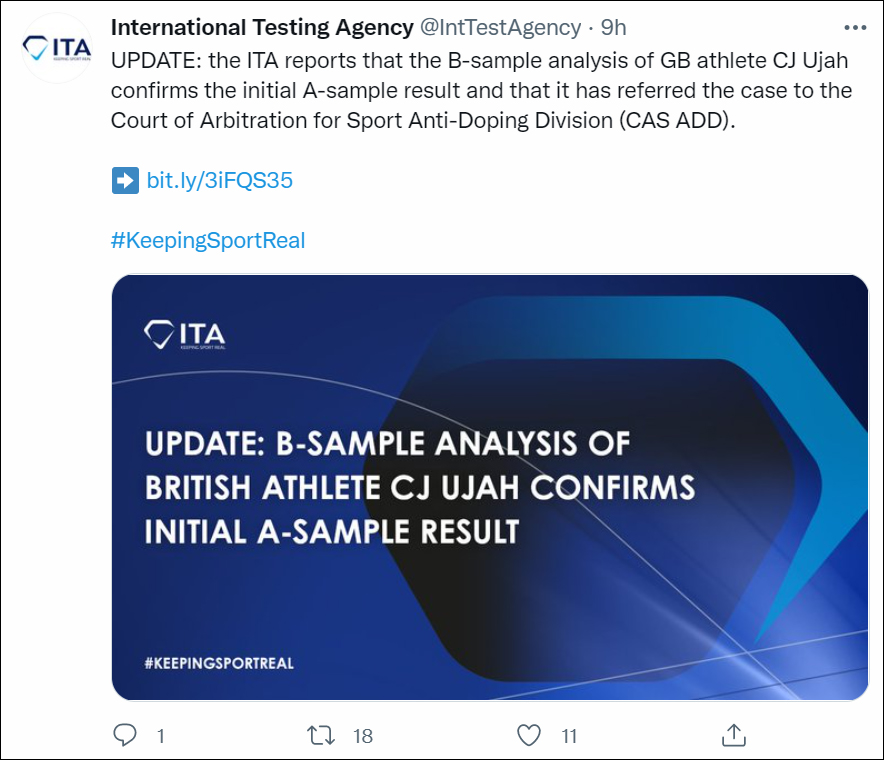This screenshot has width=884, height=760.
Task: Click the share upload icon
Action: click(733, 735)
